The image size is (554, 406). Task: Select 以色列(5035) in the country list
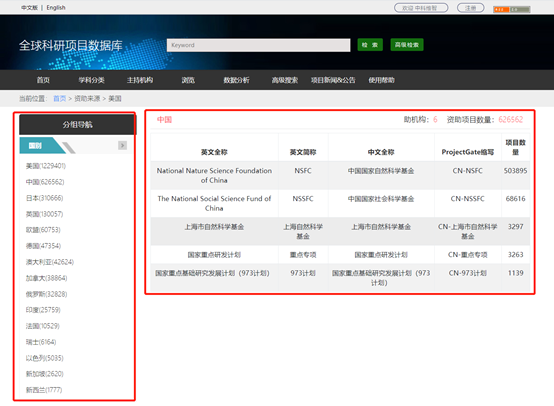pyautogui.click(x=45, y=358)
